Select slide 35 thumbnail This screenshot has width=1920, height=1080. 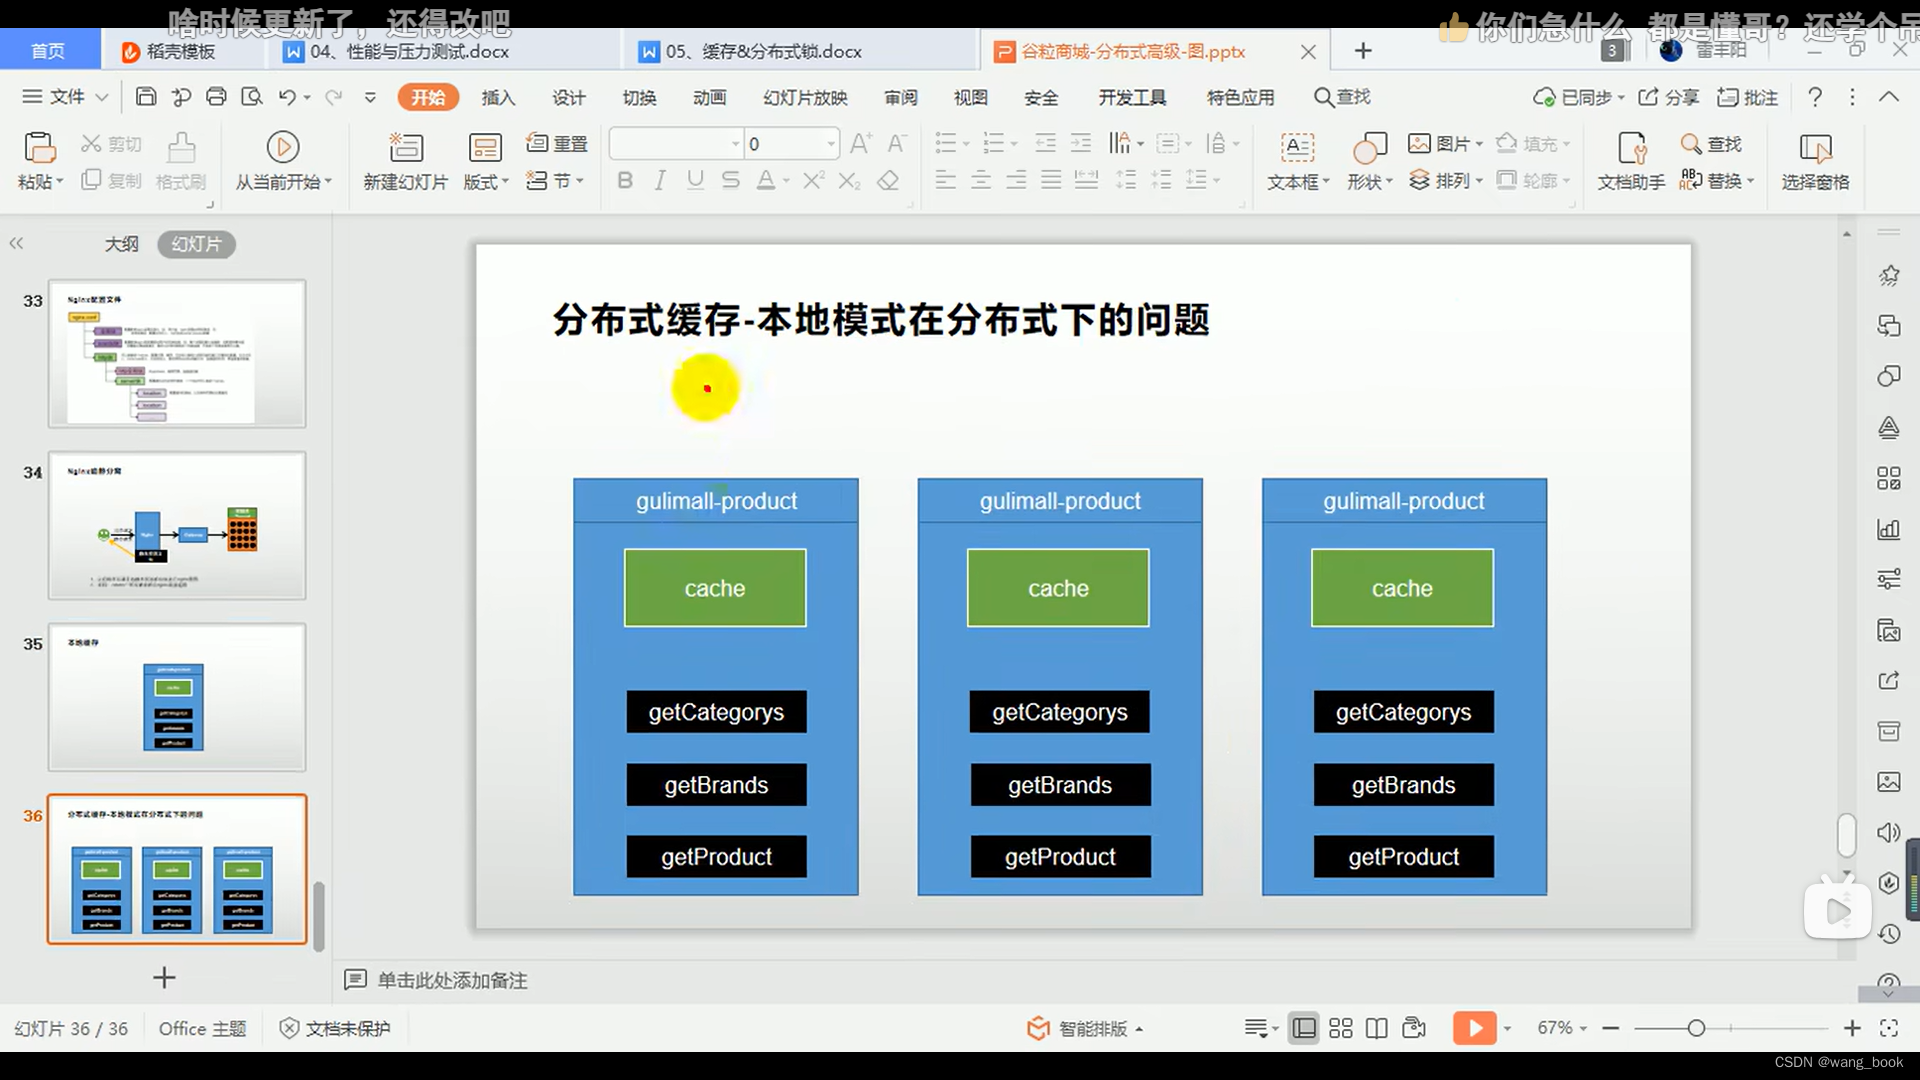[177, 697]
